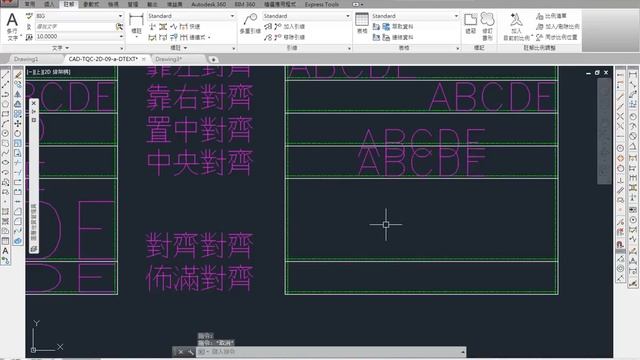Select the Rectangle tool in the draw toolbar
Viewport: 640px width, 360px height.
5,114
